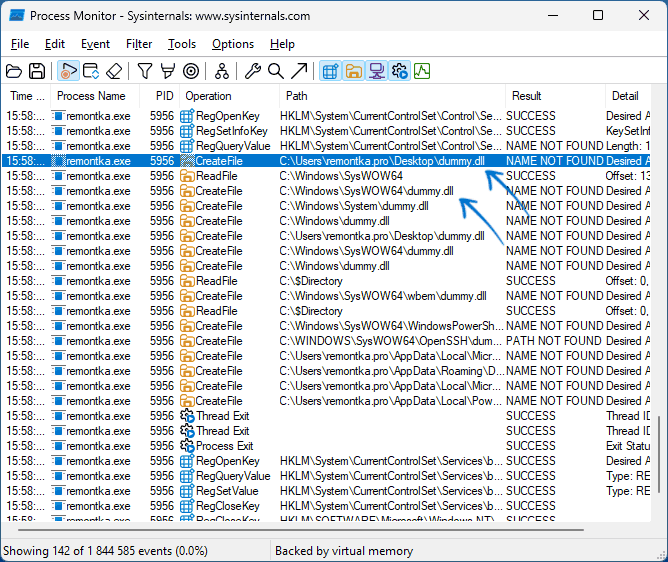668x562 pixels.
Task: Select the SysWOW64\wbem\dummy.dll row
Action: point(326,296)
